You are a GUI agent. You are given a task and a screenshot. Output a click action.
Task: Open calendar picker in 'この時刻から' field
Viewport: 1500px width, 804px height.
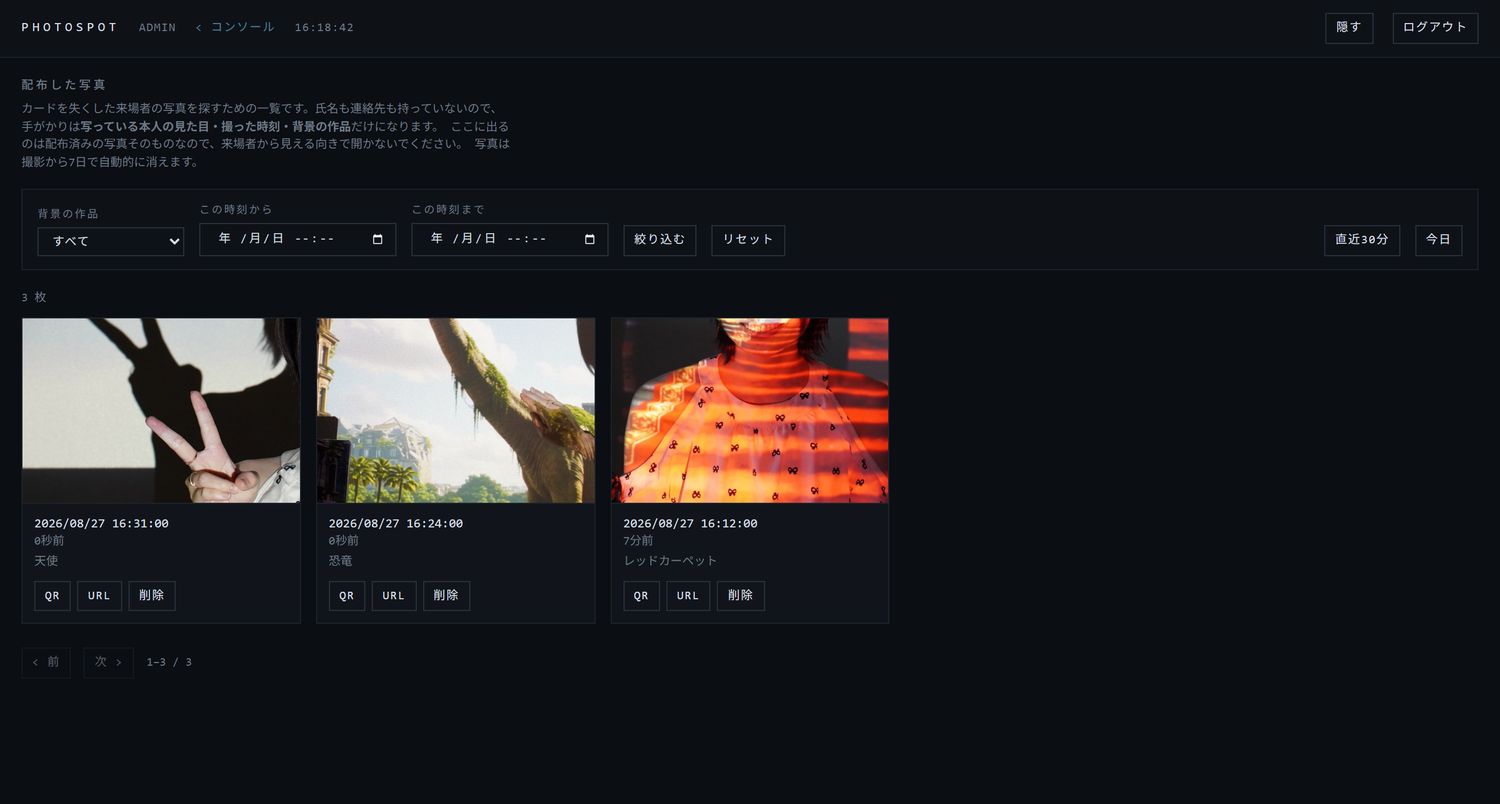(377, 239)
